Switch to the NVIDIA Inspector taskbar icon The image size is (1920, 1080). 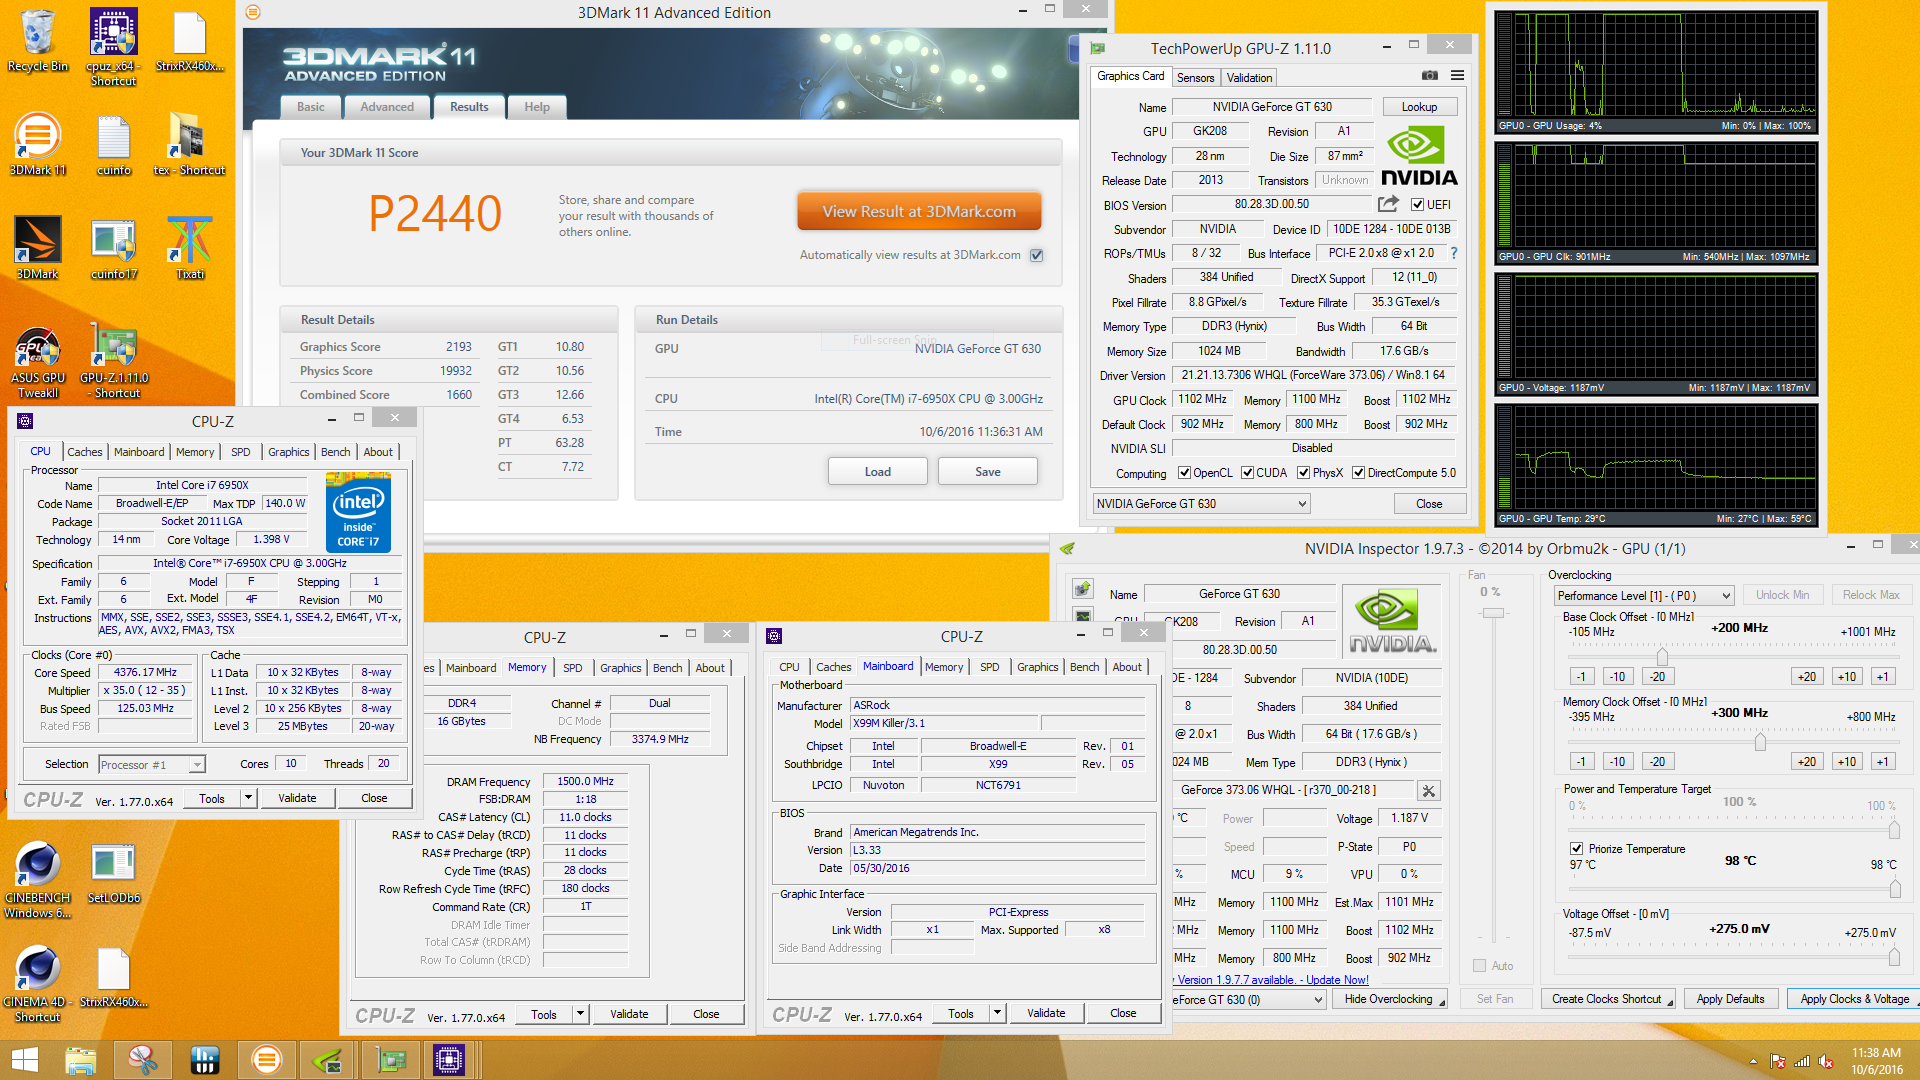(329, 1060)
